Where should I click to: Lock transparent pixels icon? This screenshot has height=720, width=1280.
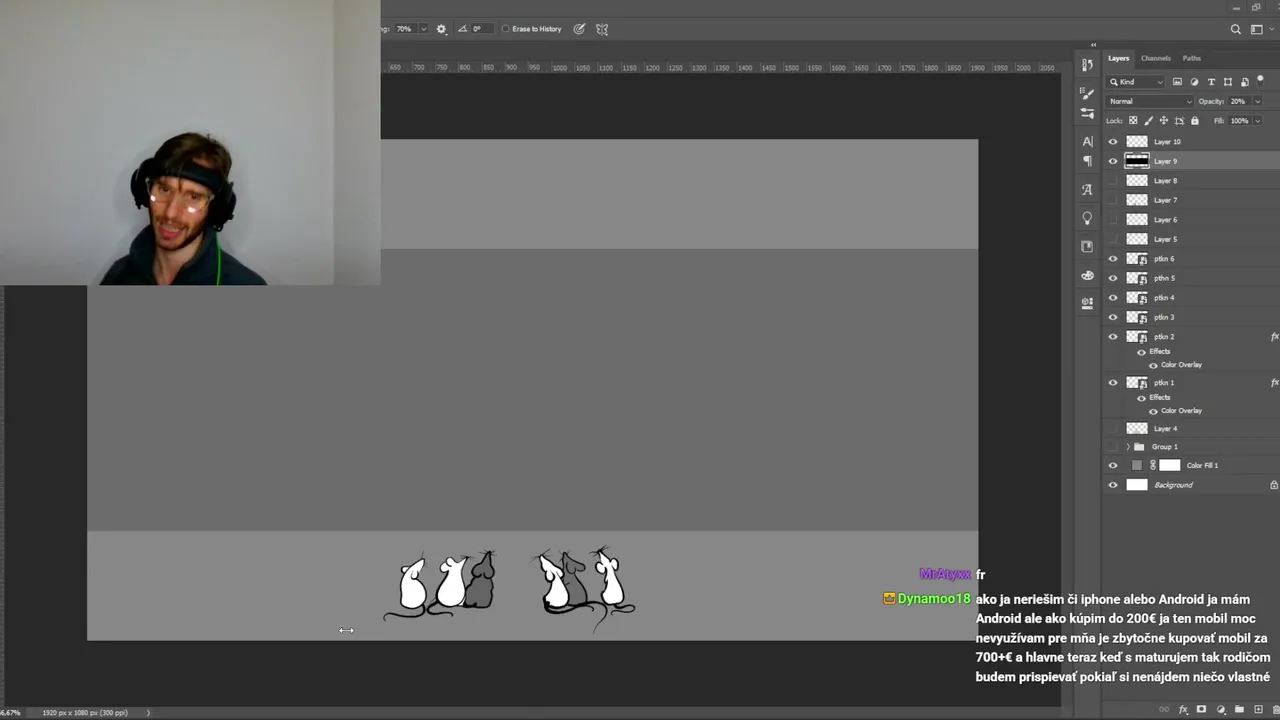click(x=1133, y=121)
